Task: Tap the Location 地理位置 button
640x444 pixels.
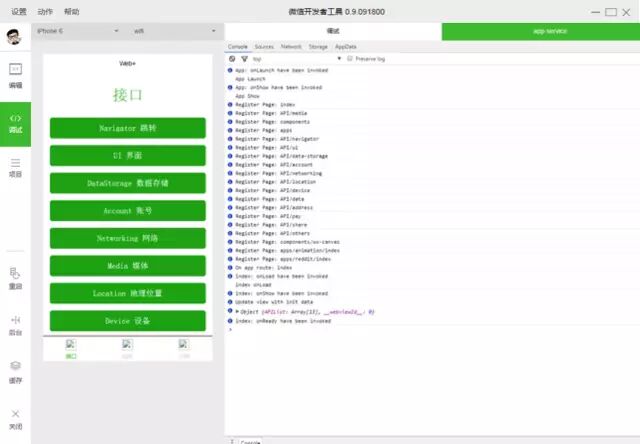Action: pyautogui.click(x=128, y=293)
